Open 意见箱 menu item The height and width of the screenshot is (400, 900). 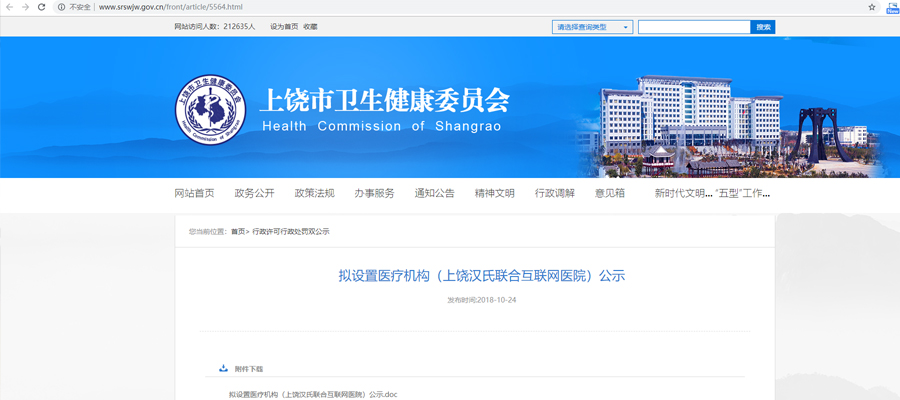610,193
